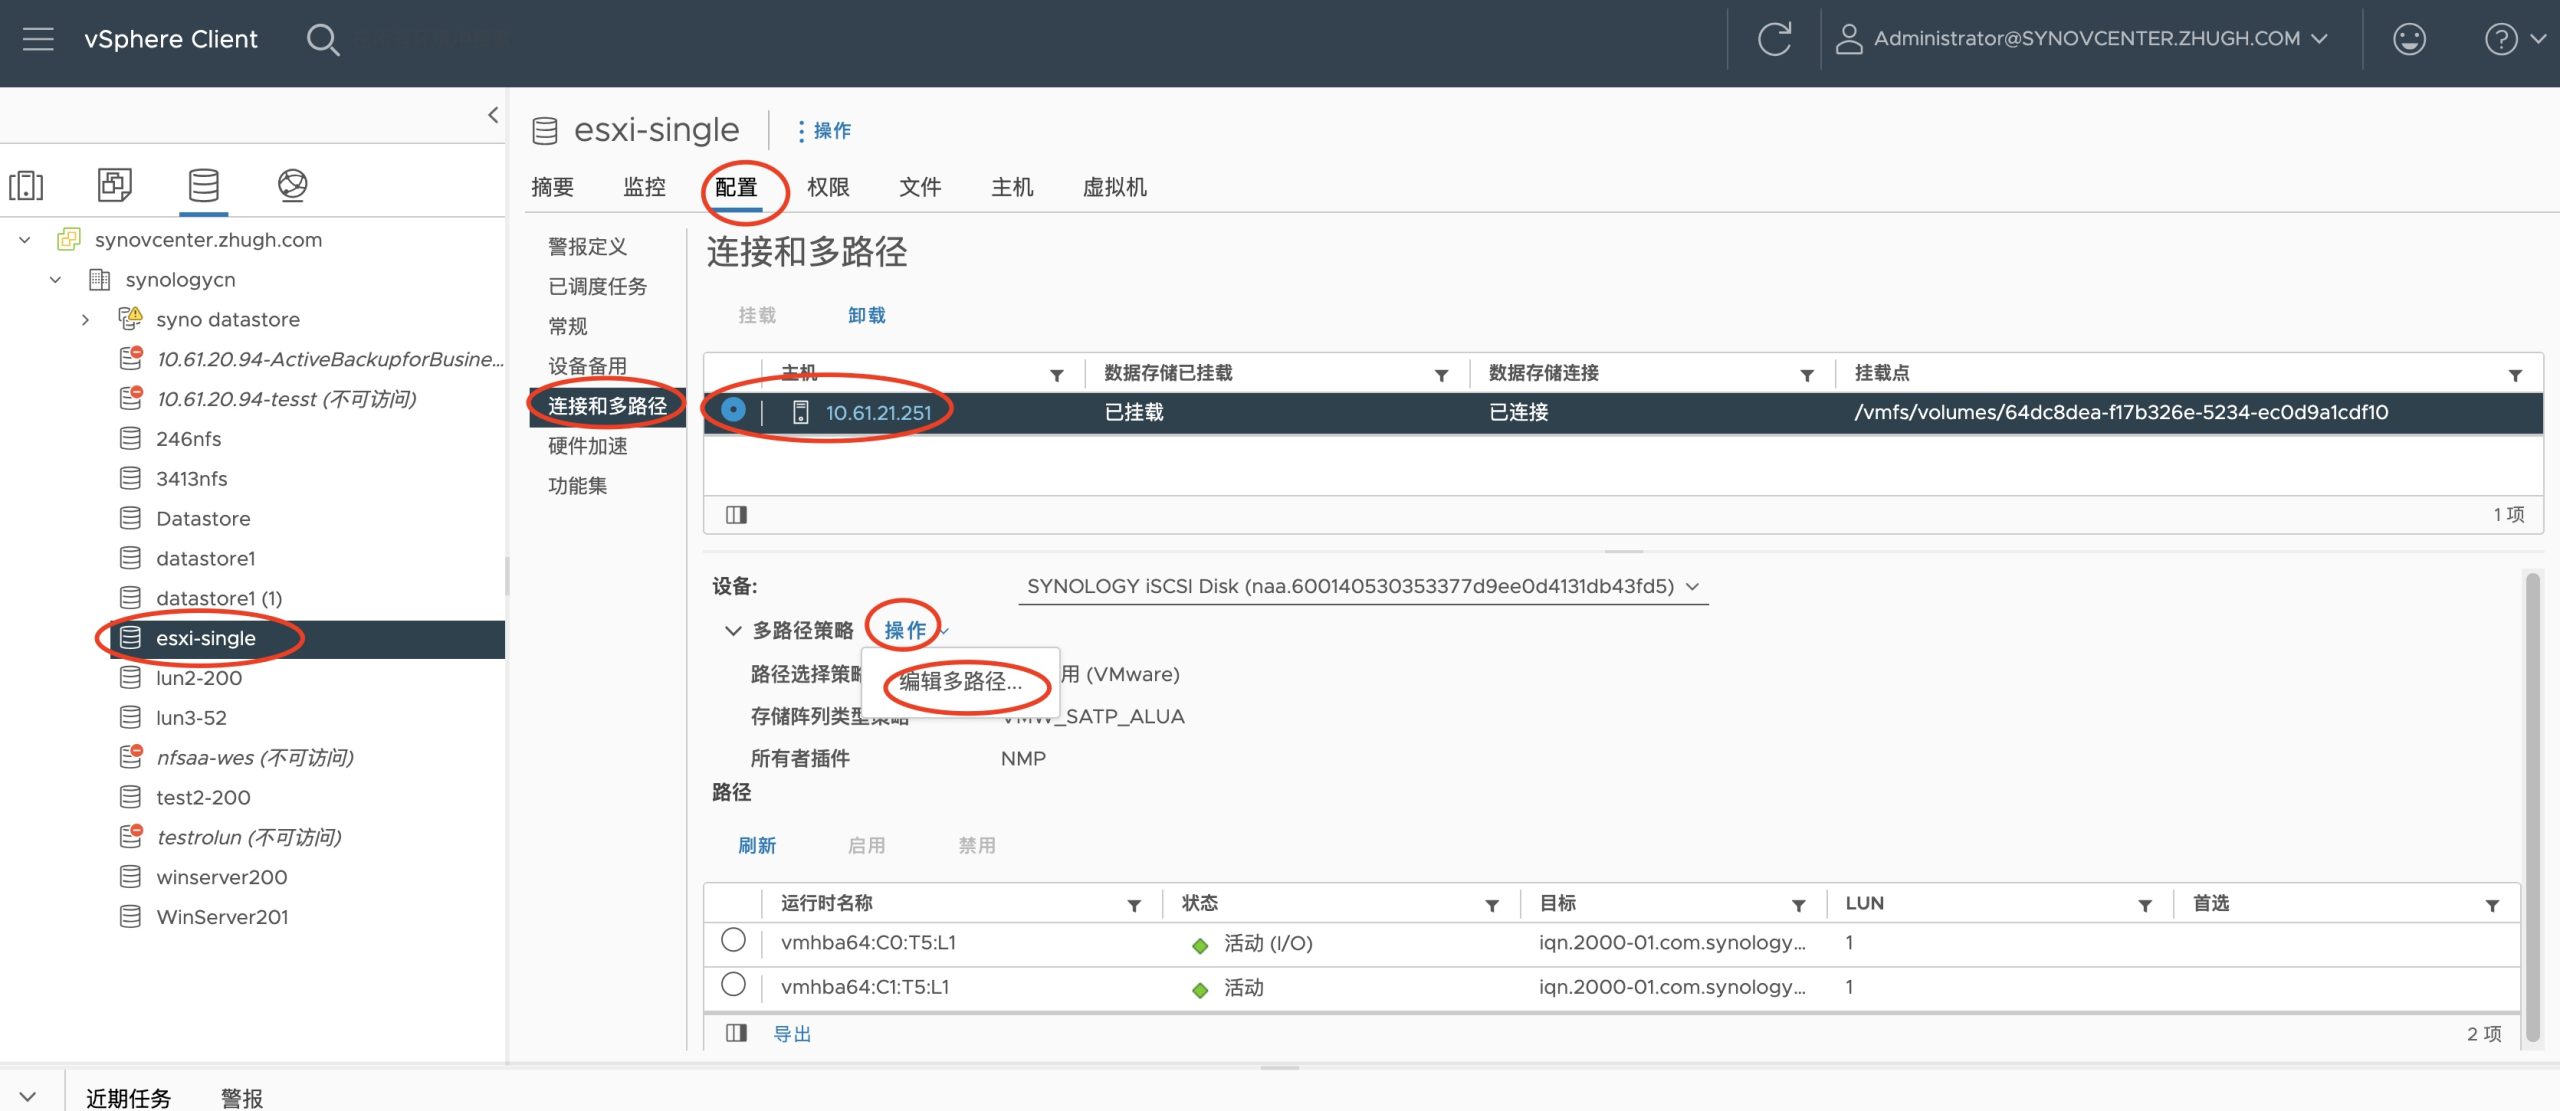Image resolution: width=2560 pixels, height=1111 pixels.
Task: Open the hamburger main menu
Action: [38, 39]
